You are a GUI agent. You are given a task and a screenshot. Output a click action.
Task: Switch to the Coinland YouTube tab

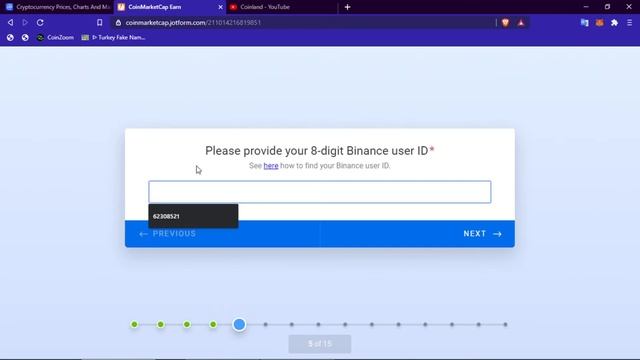[282, 7]
